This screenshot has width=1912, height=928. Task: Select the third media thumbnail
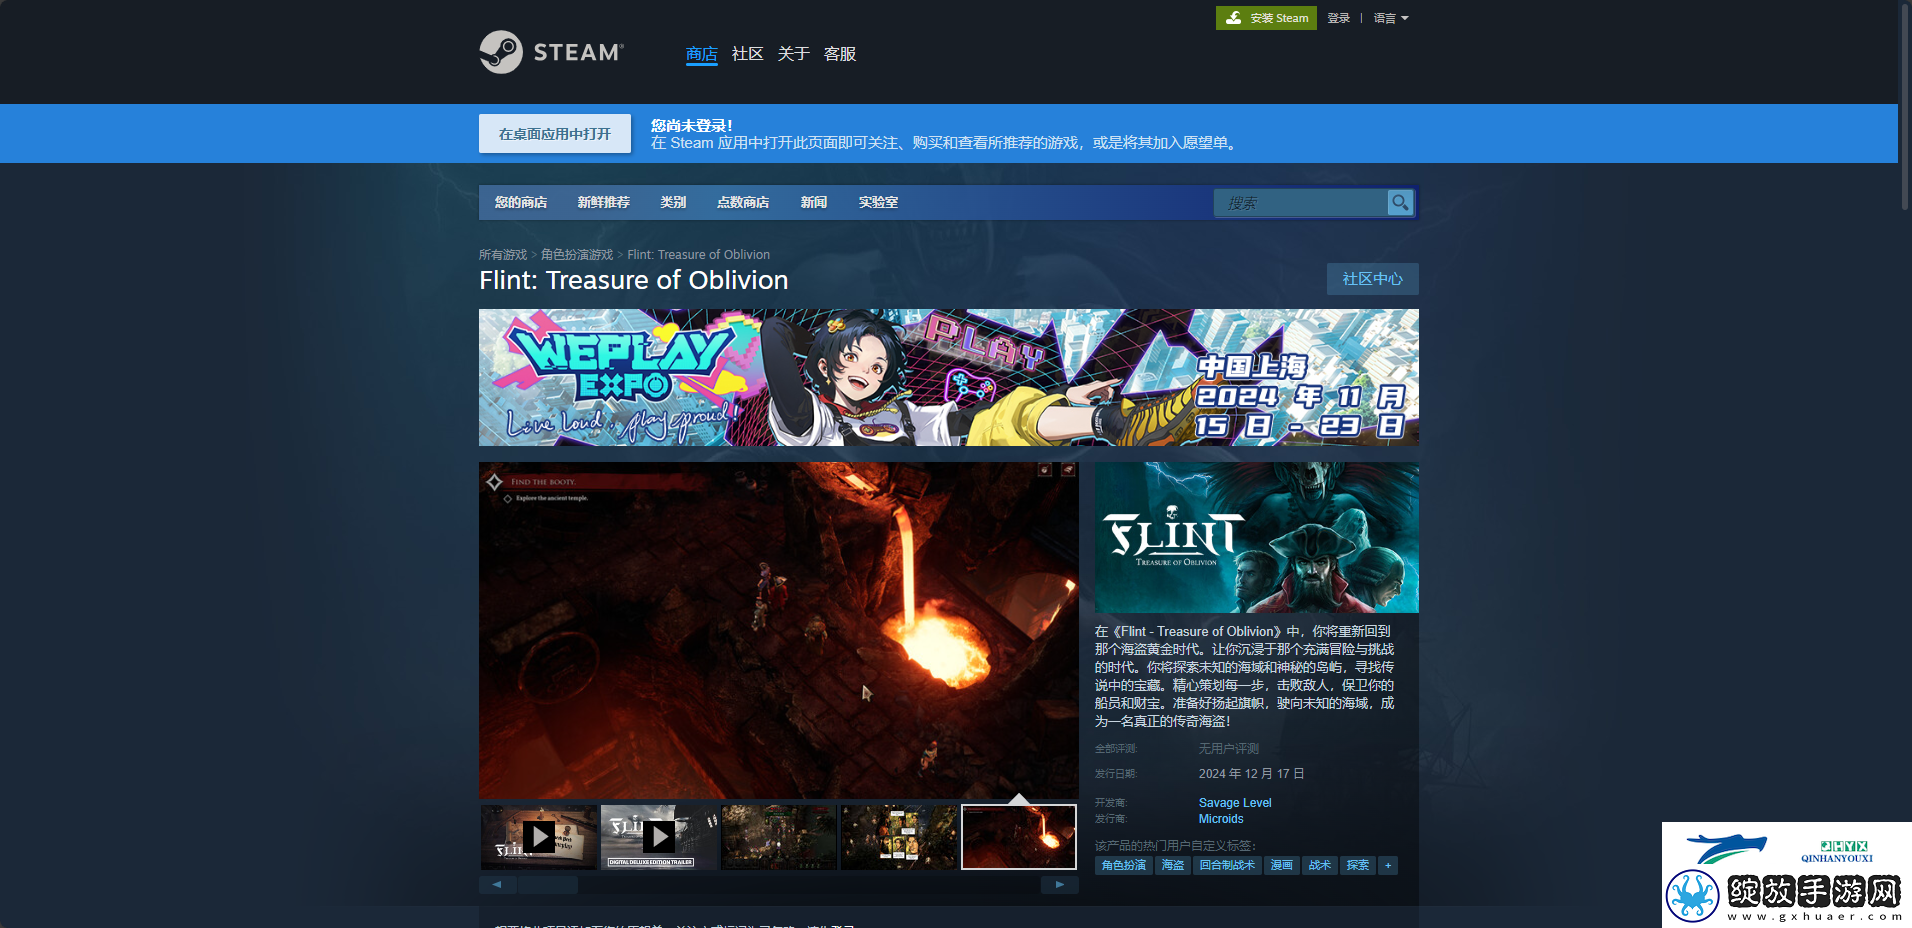[x=779, y=837]
